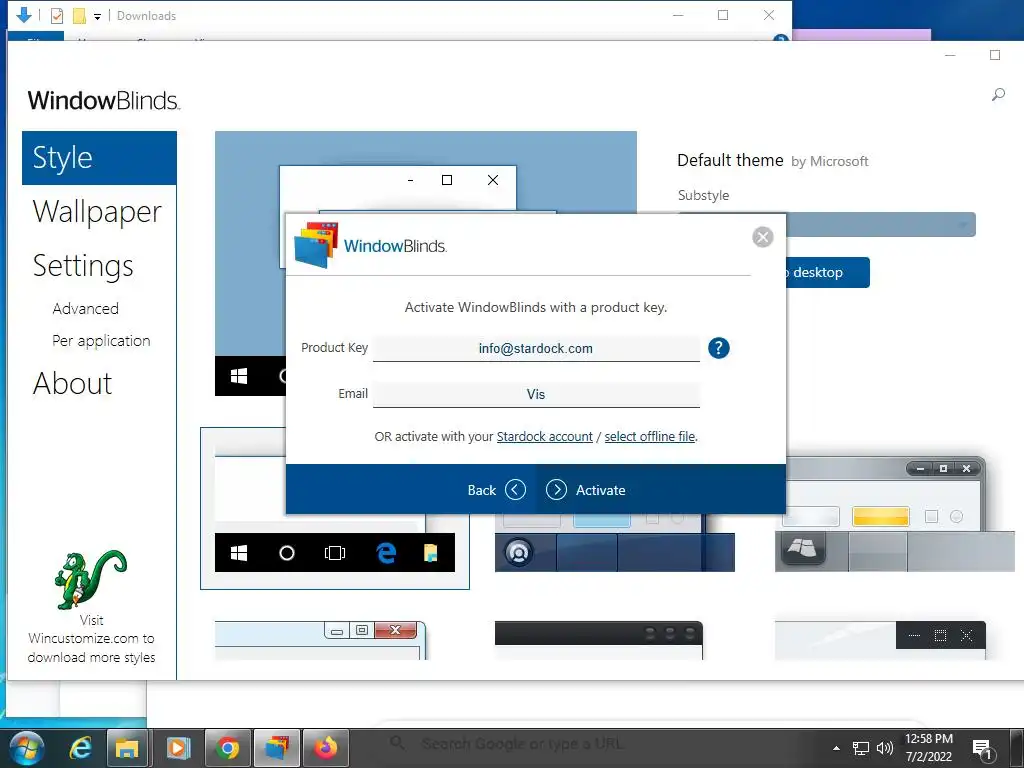Click the Wincustomize gecko mascot icon

(x=90, y=579)
